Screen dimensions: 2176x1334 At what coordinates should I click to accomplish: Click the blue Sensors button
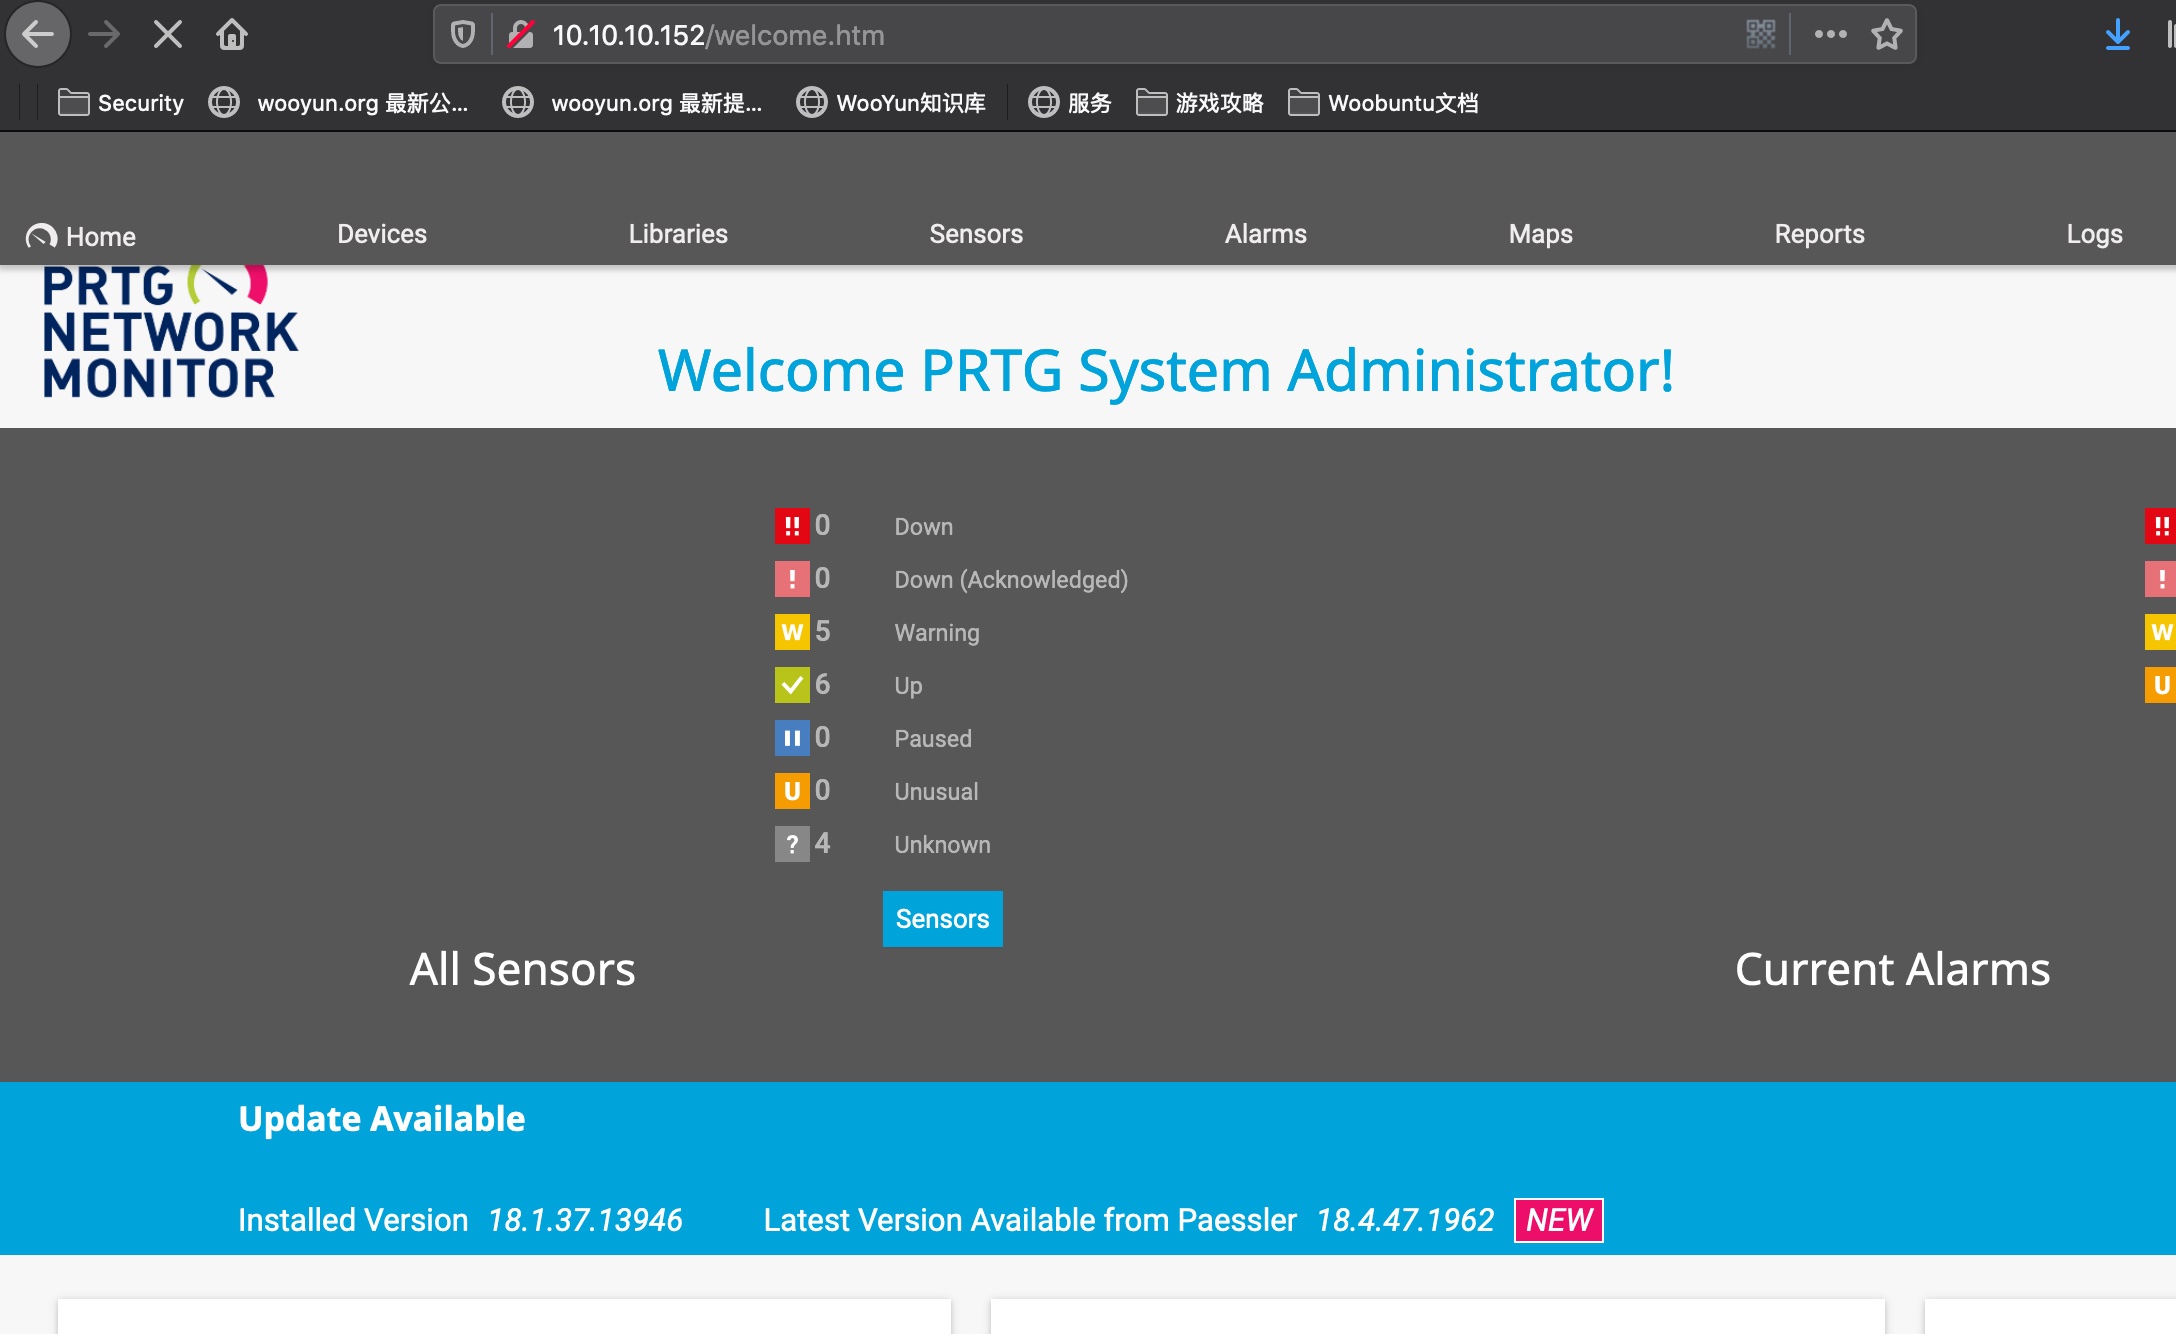[x=942, y=918]
